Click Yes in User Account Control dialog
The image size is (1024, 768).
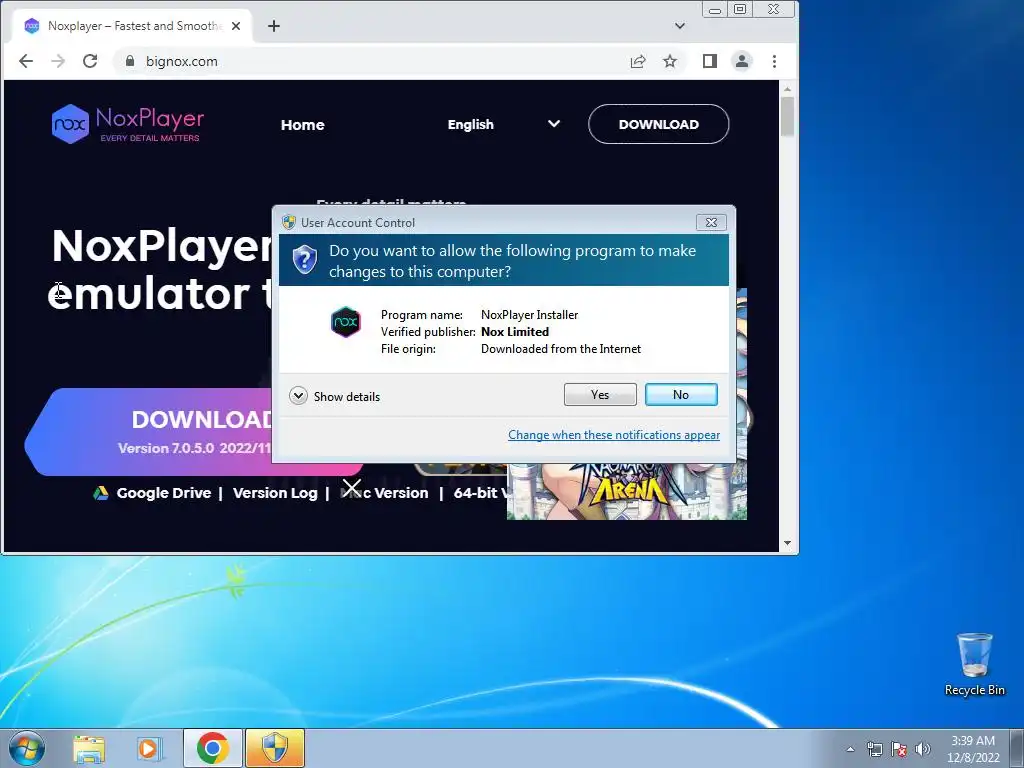[600, 394]
